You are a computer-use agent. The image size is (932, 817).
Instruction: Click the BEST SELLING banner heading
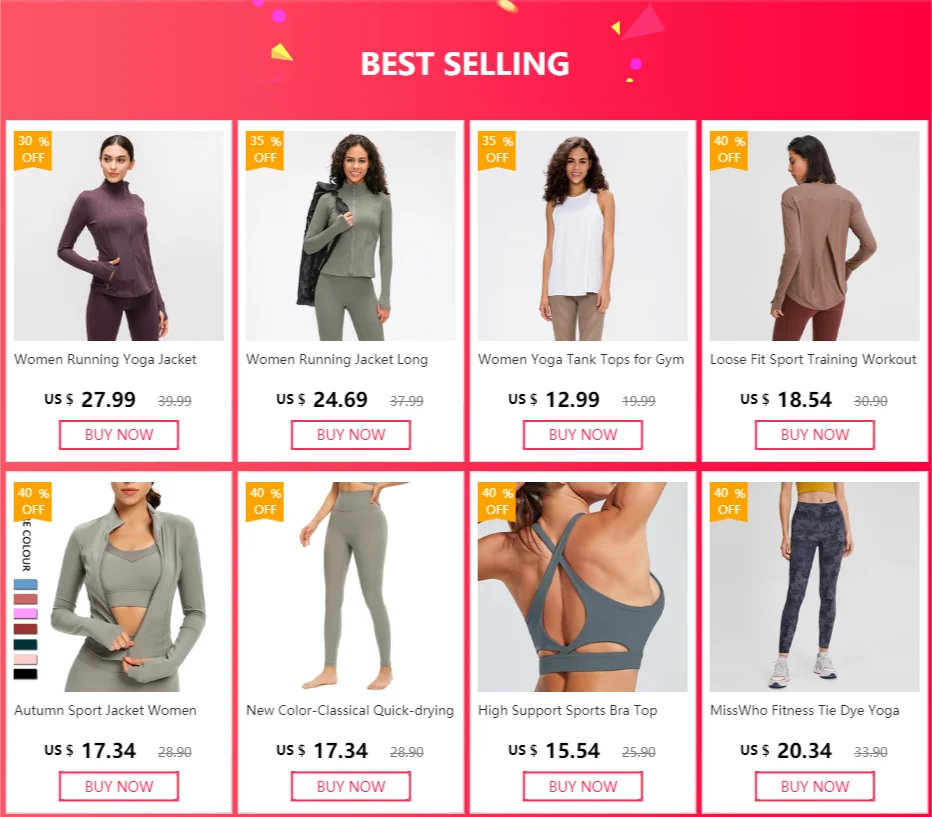465,64
